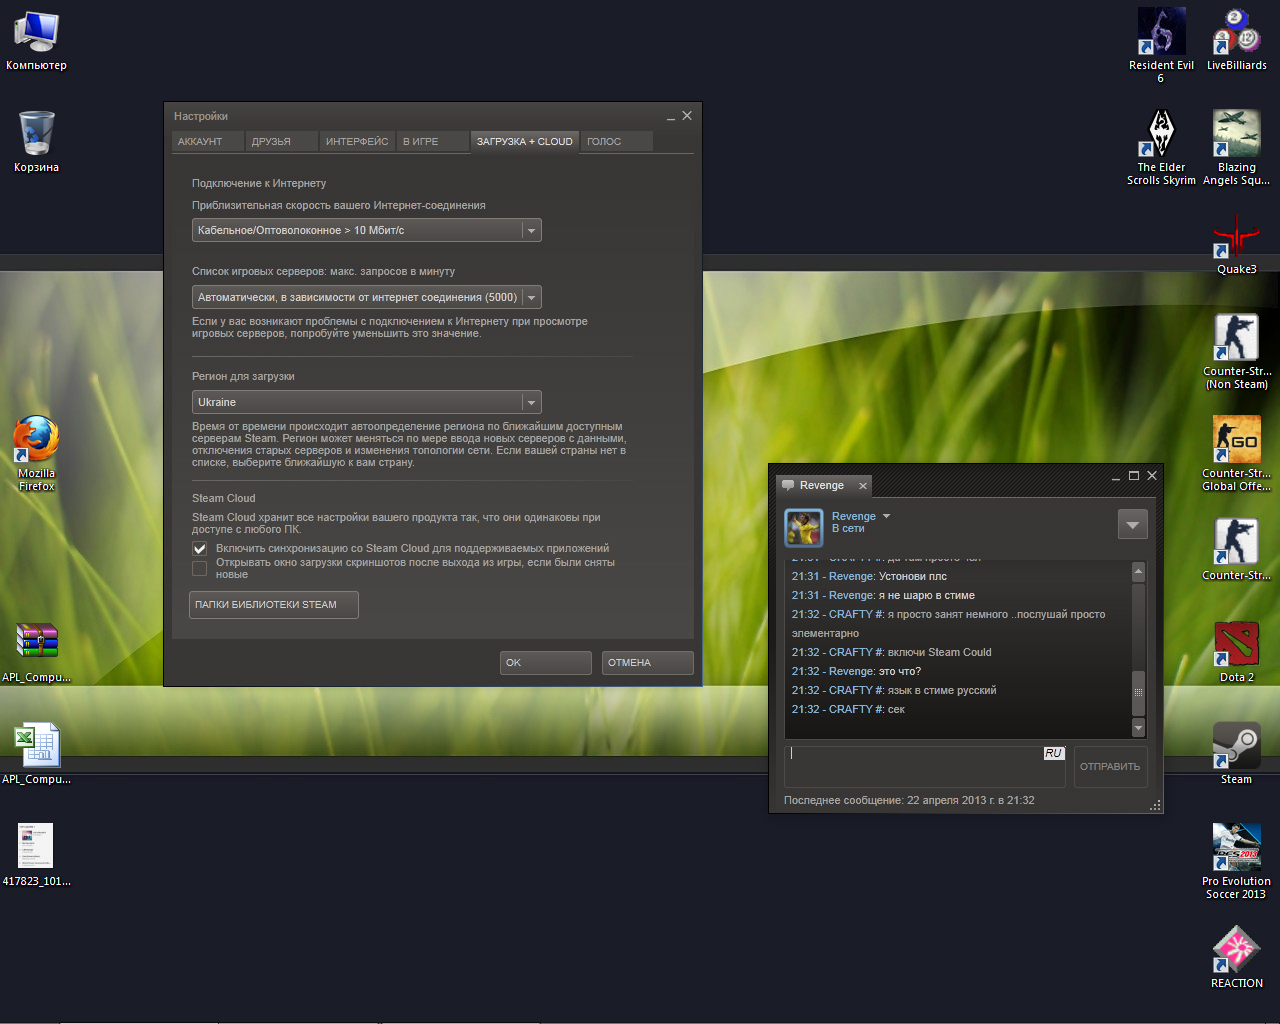Toggle screenshot upload window after game exit
This screenshot has width=1280, height=1024.
point(199,568)
